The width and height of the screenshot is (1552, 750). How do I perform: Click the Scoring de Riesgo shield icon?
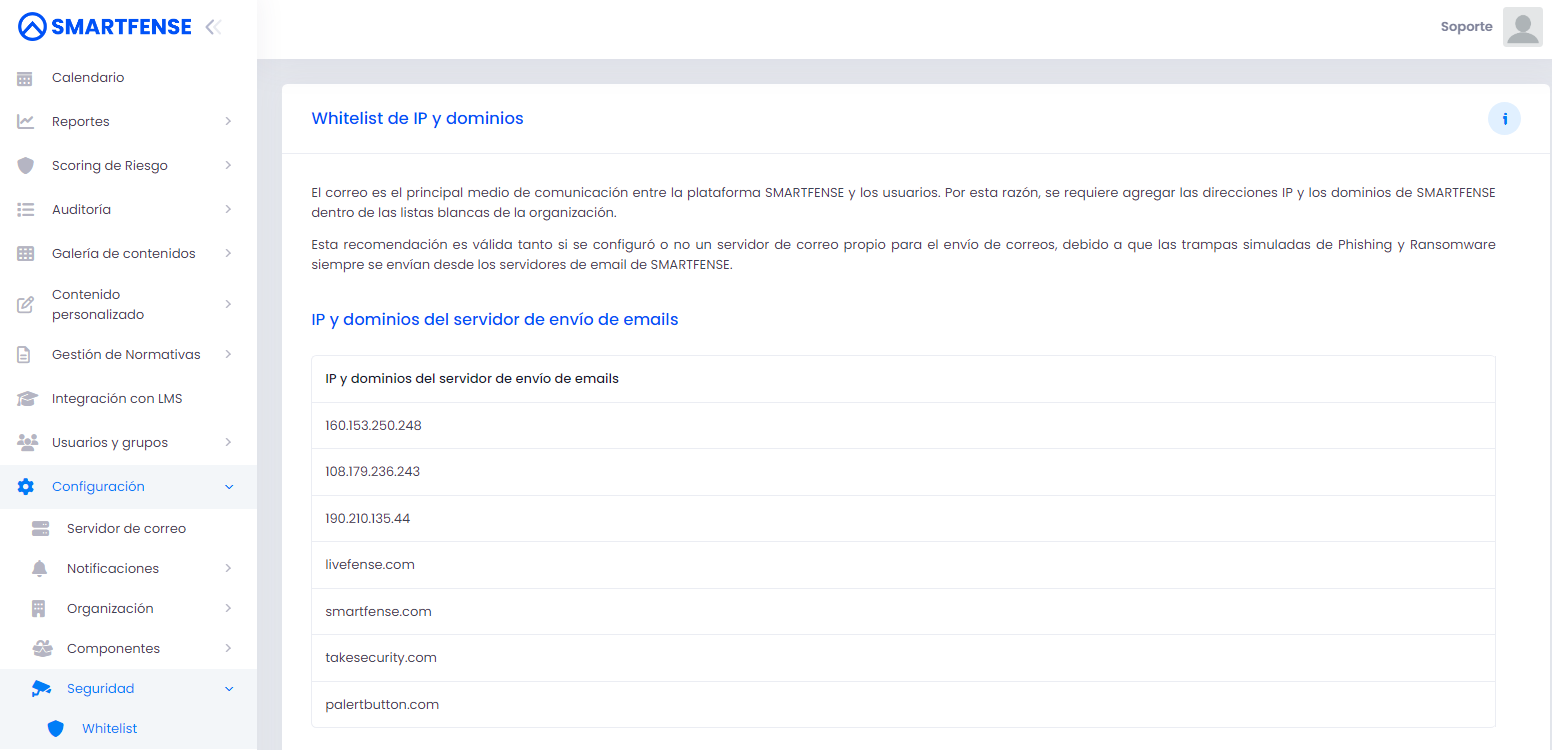(26, 166)
